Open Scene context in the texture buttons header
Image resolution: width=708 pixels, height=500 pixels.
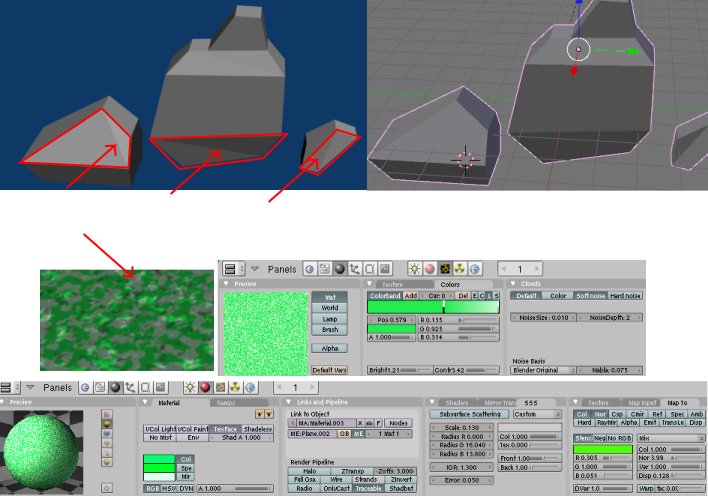click(x=384, y=269)
